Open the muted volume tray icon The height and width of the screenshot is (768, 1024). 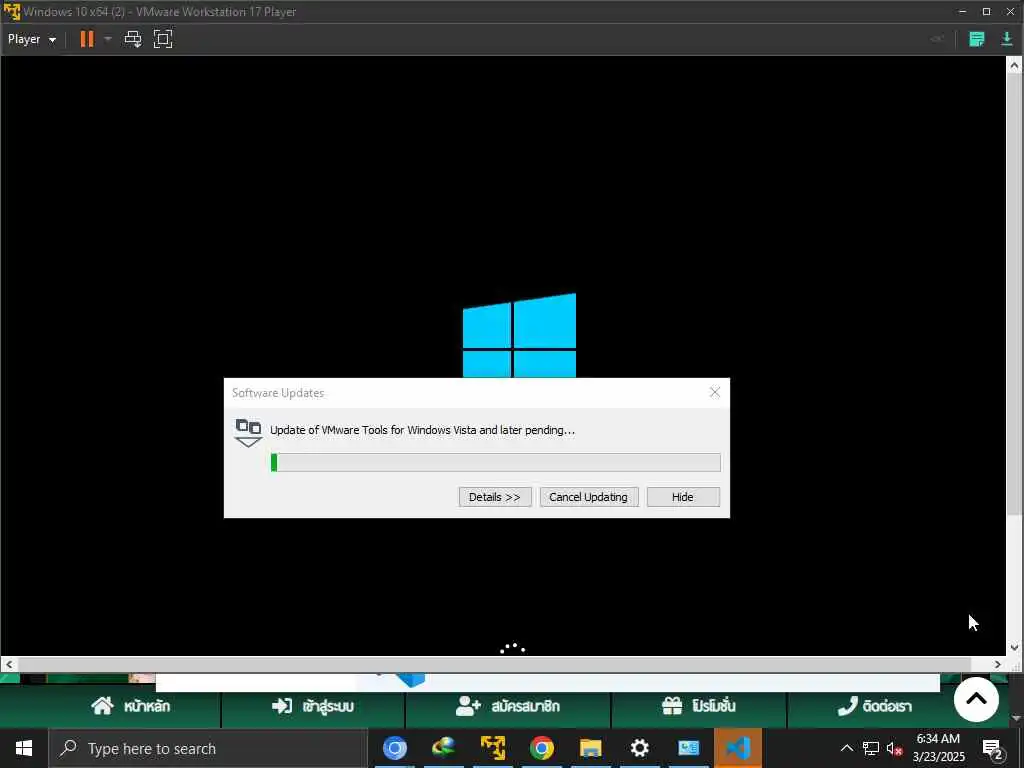pyautogui.click(x=894, y=748)
